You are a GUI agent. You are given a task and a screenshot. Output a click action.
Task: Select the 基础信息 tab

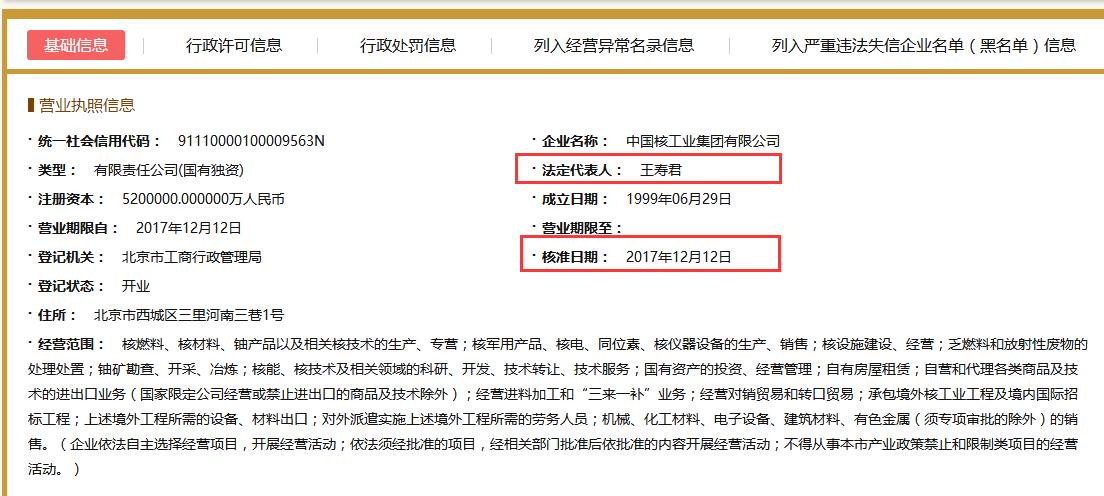[76, 45]
